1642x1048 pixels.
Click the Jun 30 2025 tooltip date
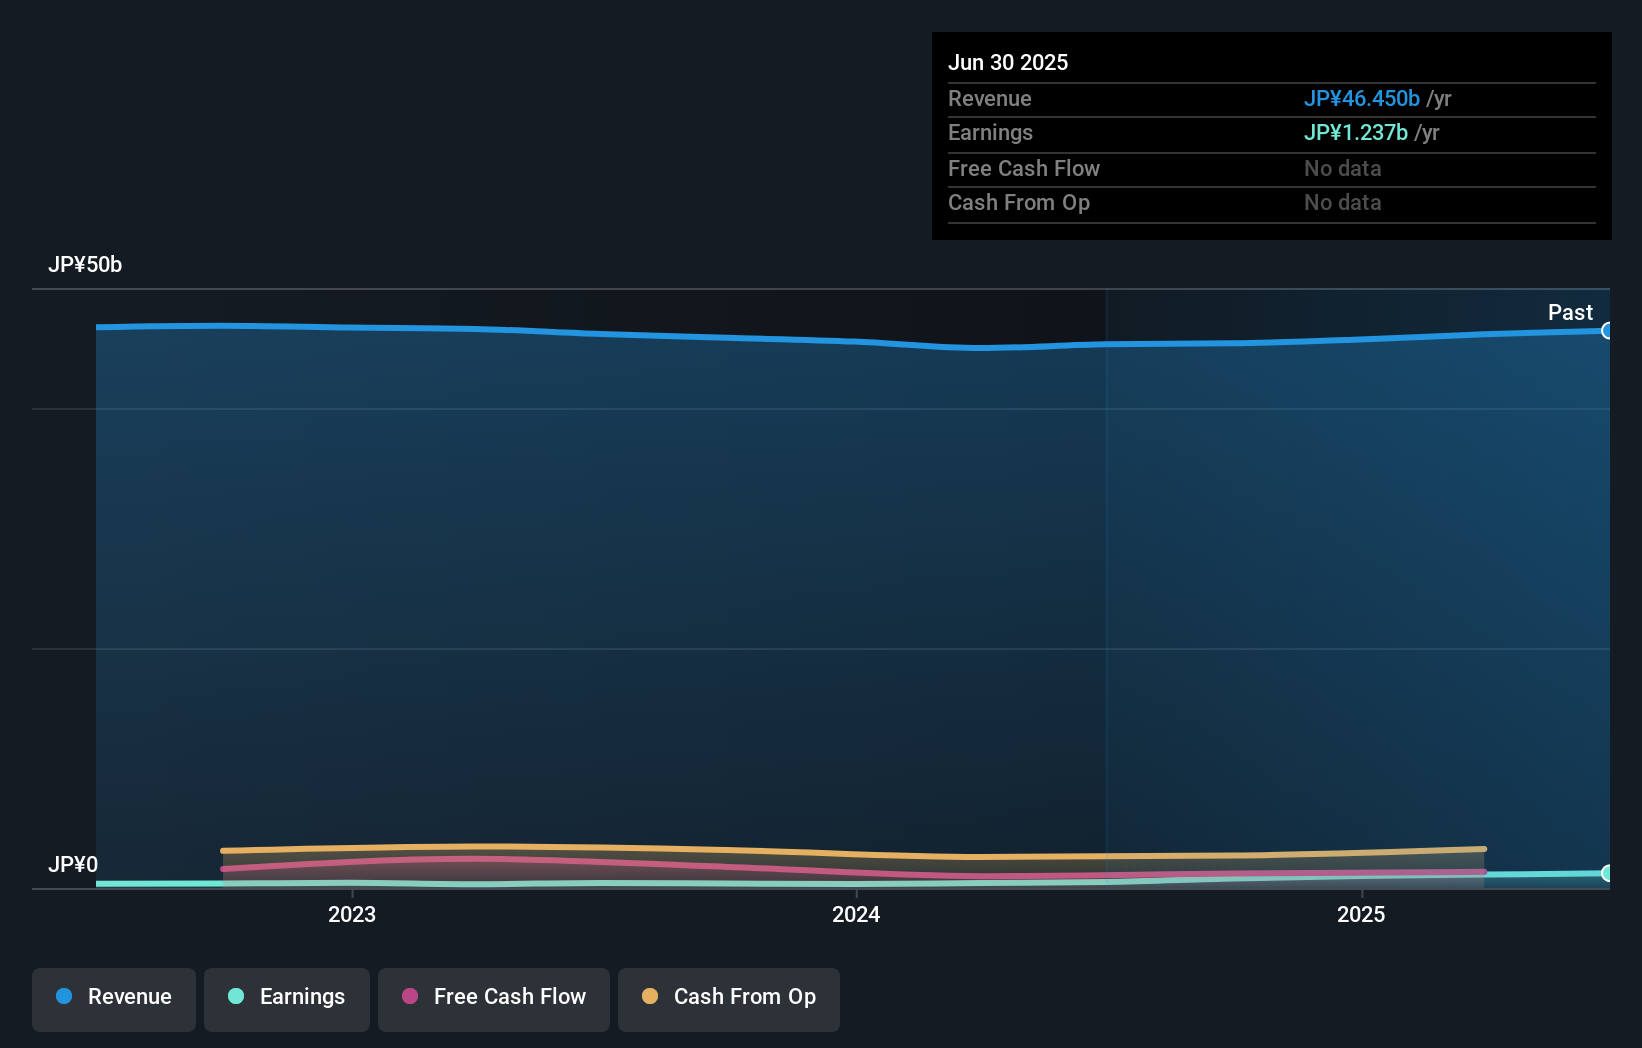click(1008, 63)
